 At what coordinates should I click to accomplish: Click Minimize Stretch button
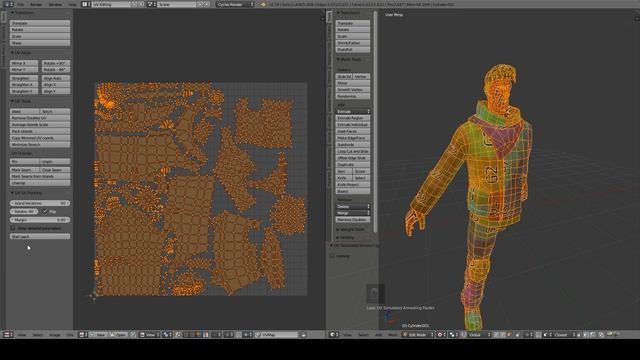click(40, 144)
